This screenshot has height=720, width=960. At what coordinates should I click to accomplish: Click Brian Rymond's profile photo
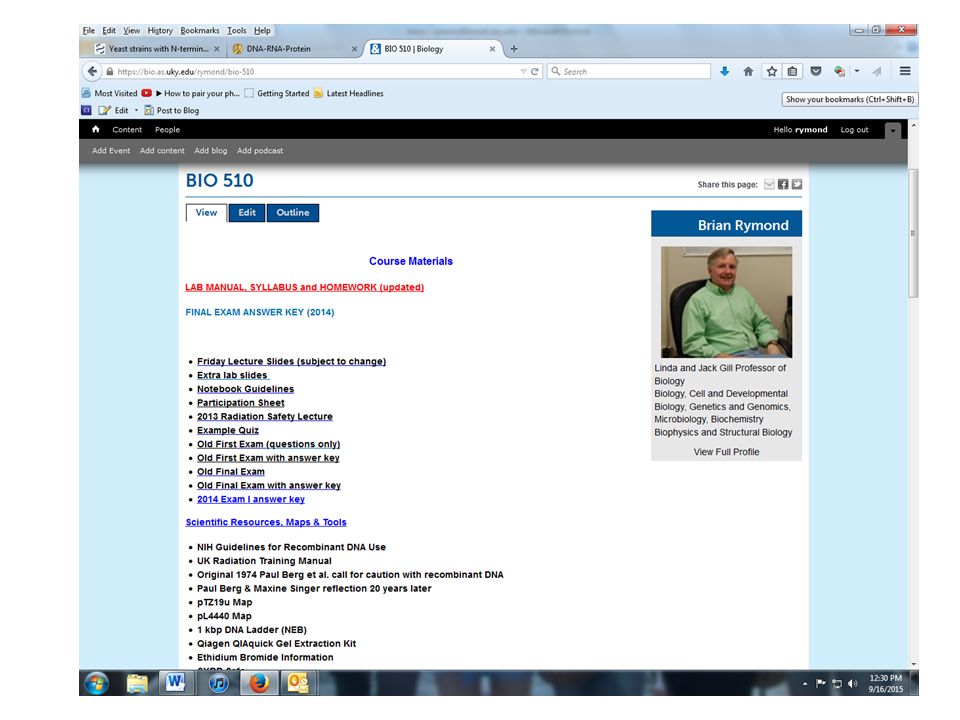[x=726, y=302]
